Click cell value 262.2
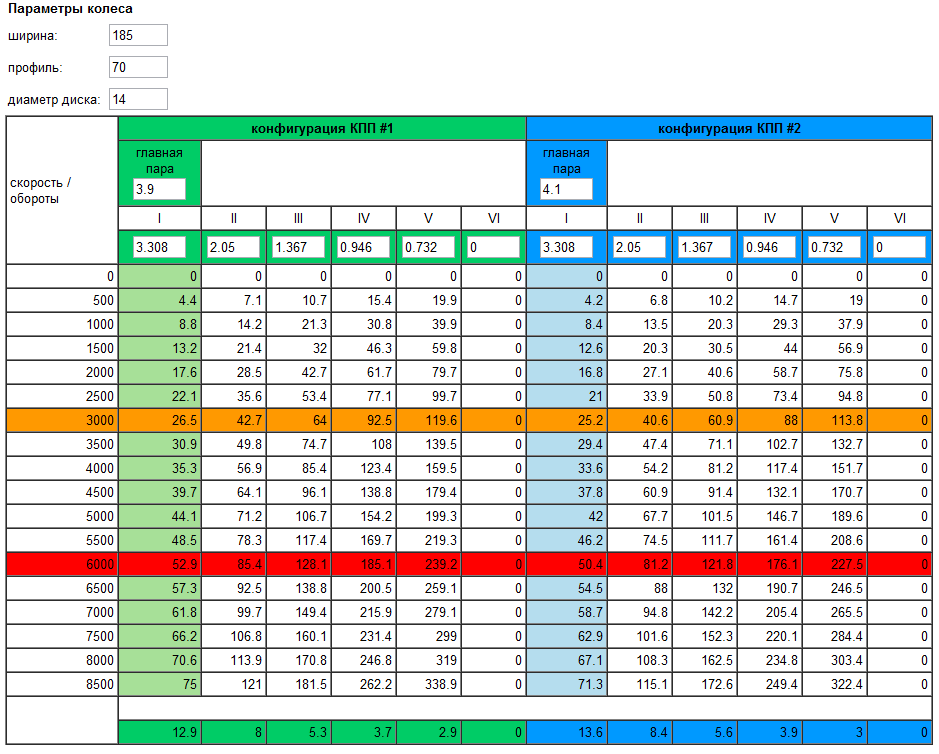This screenshot has height=754, width=939. (x=364, y=684)
